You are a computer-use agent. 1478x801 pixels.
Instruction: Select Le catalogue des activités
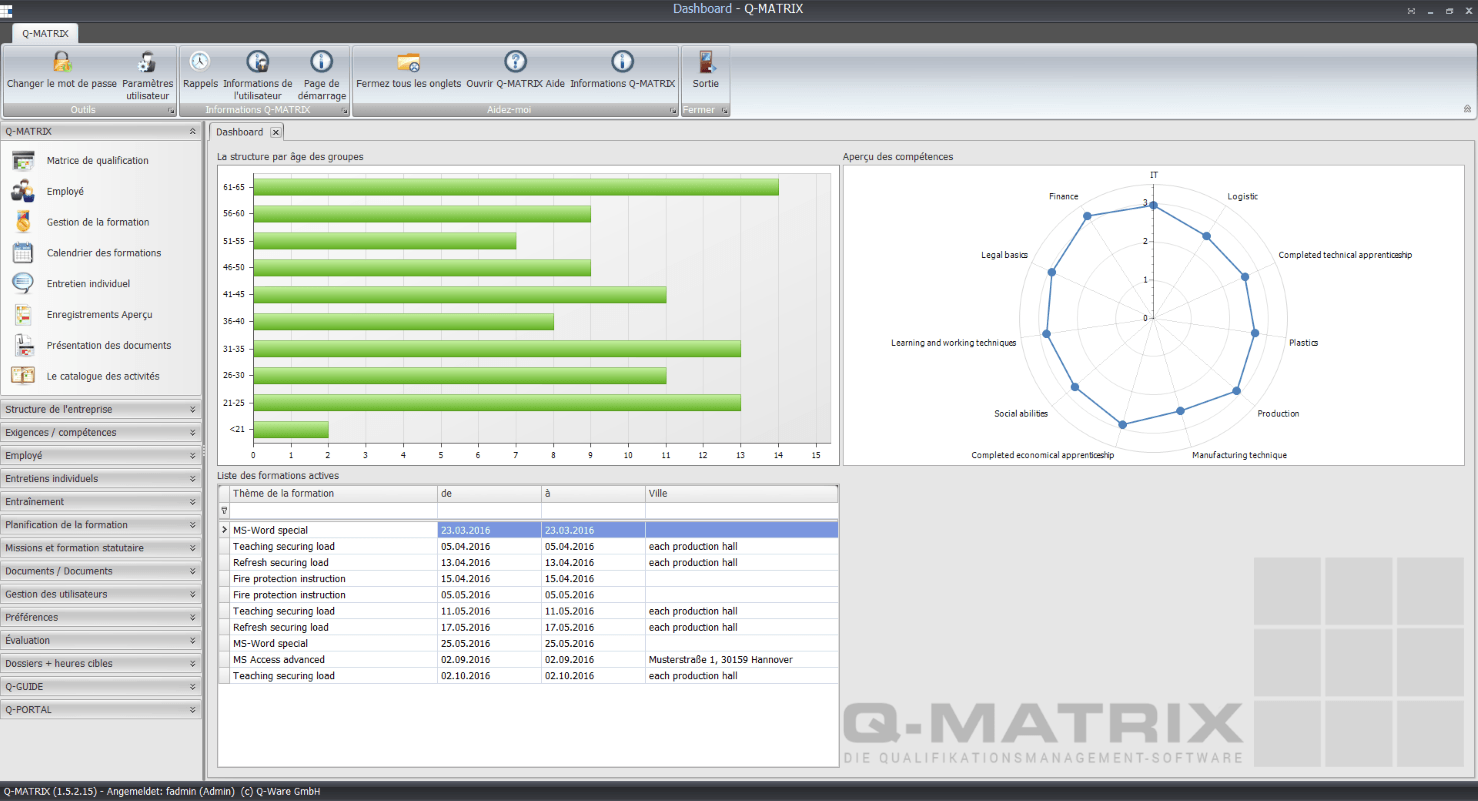102,377
